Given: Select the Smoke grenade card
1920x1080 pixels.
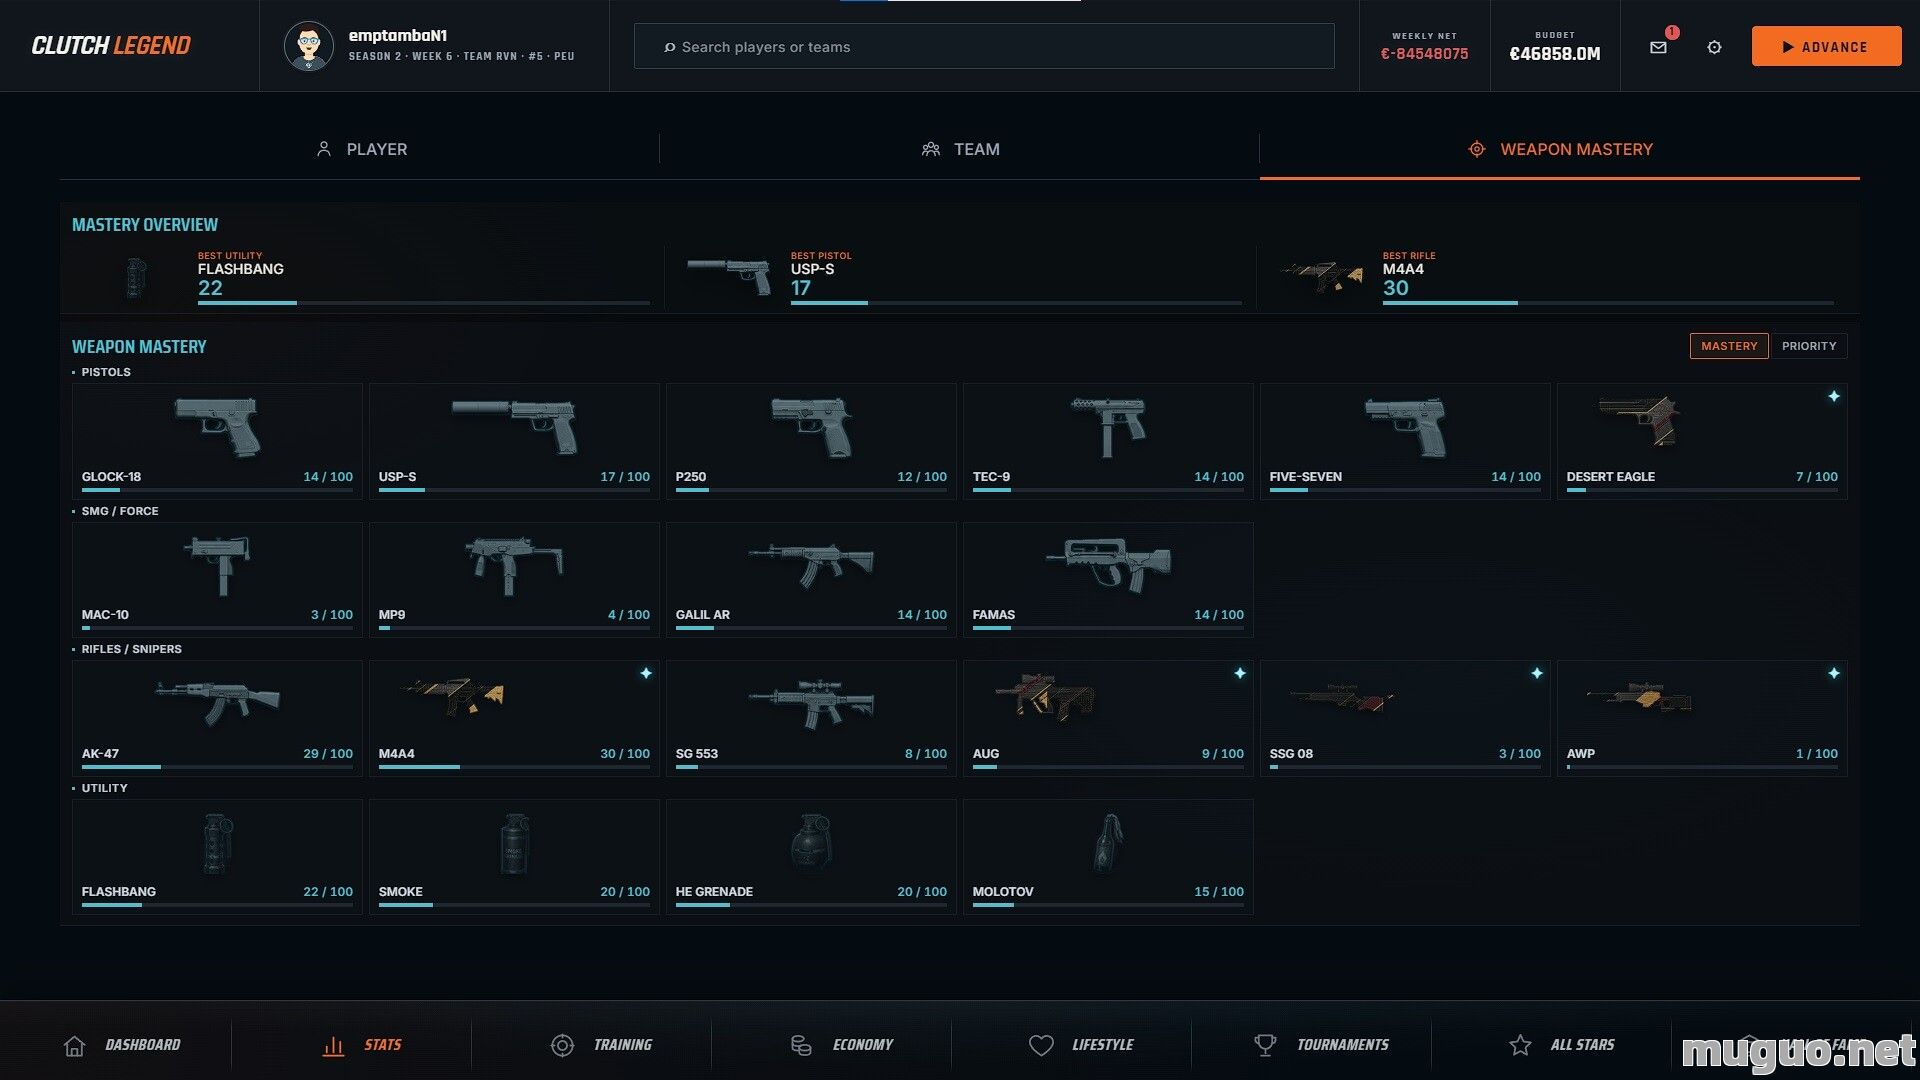Looking at the screenshot, I should (514, 857).
